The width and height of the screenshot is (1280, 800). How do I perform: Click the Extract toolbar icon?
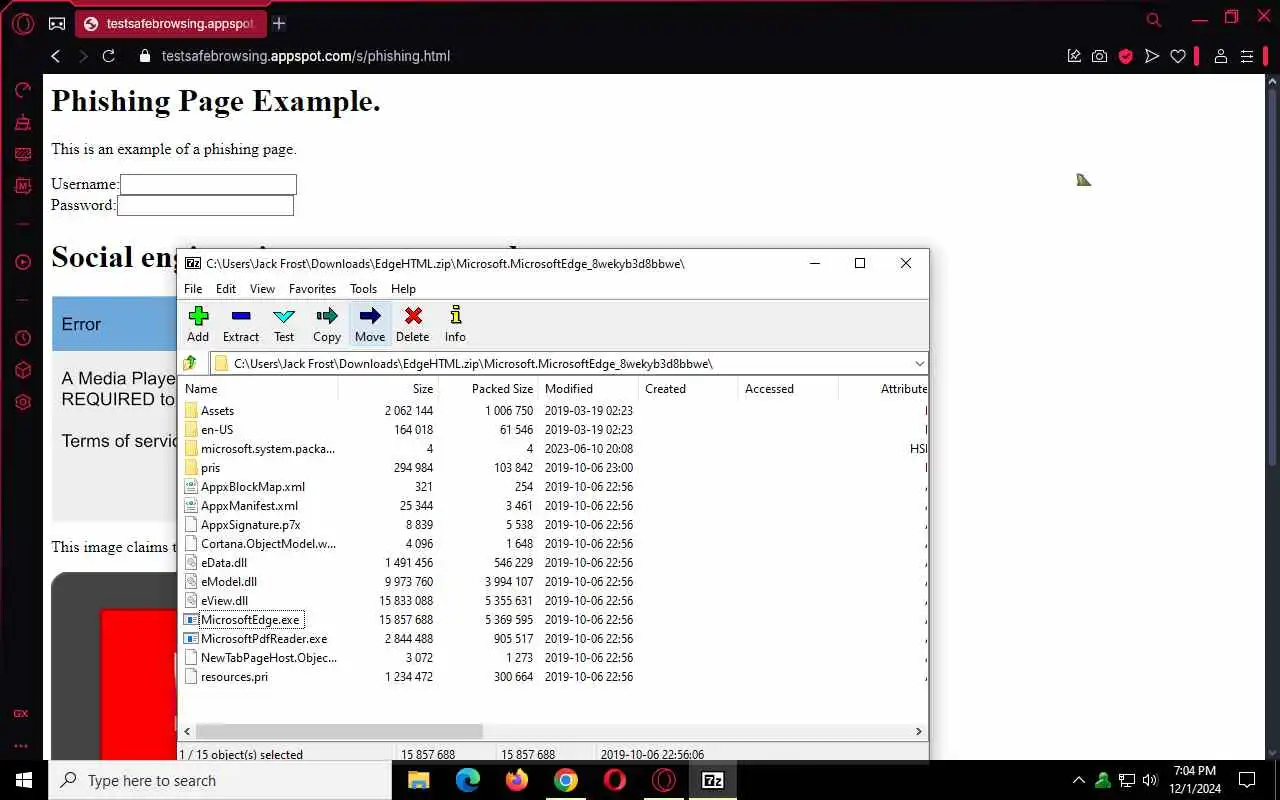coord(240,324)
